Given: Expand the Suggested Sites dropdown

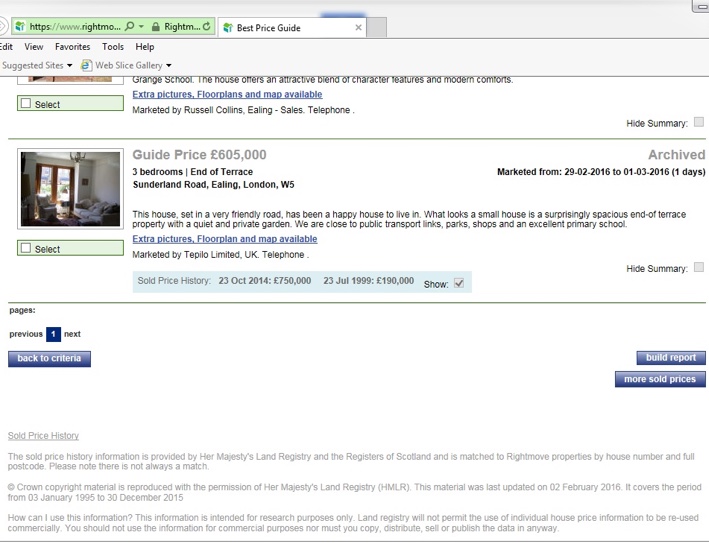Looking at the screenshot, I should 69,66.
